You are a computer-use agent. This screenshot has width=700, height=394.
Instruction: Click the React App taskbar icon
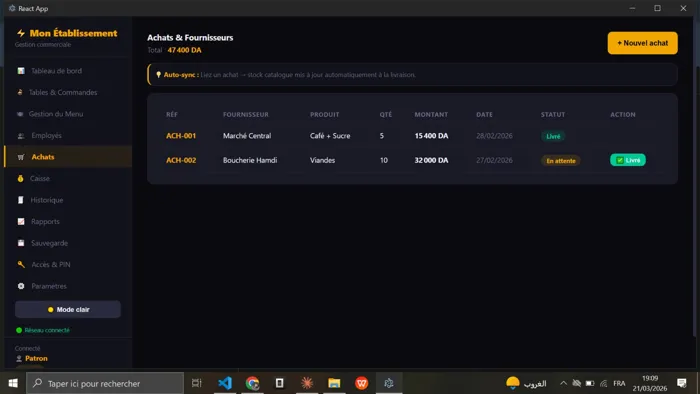389,383
